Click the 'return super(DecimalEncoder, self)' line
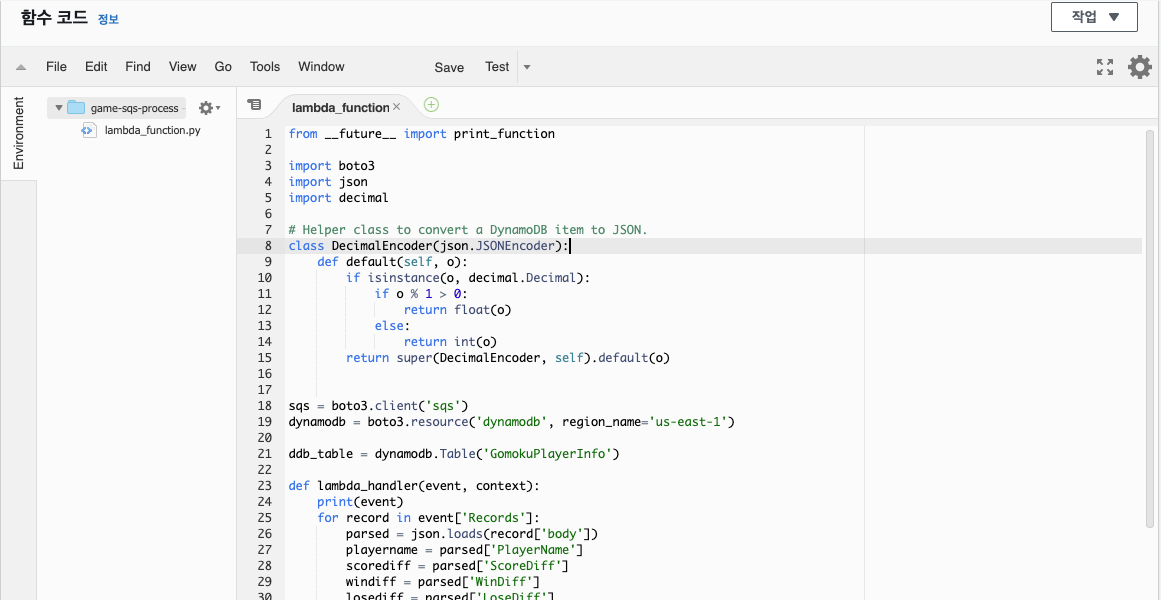This screenshot has height=600, width=1161. point(508,358)
